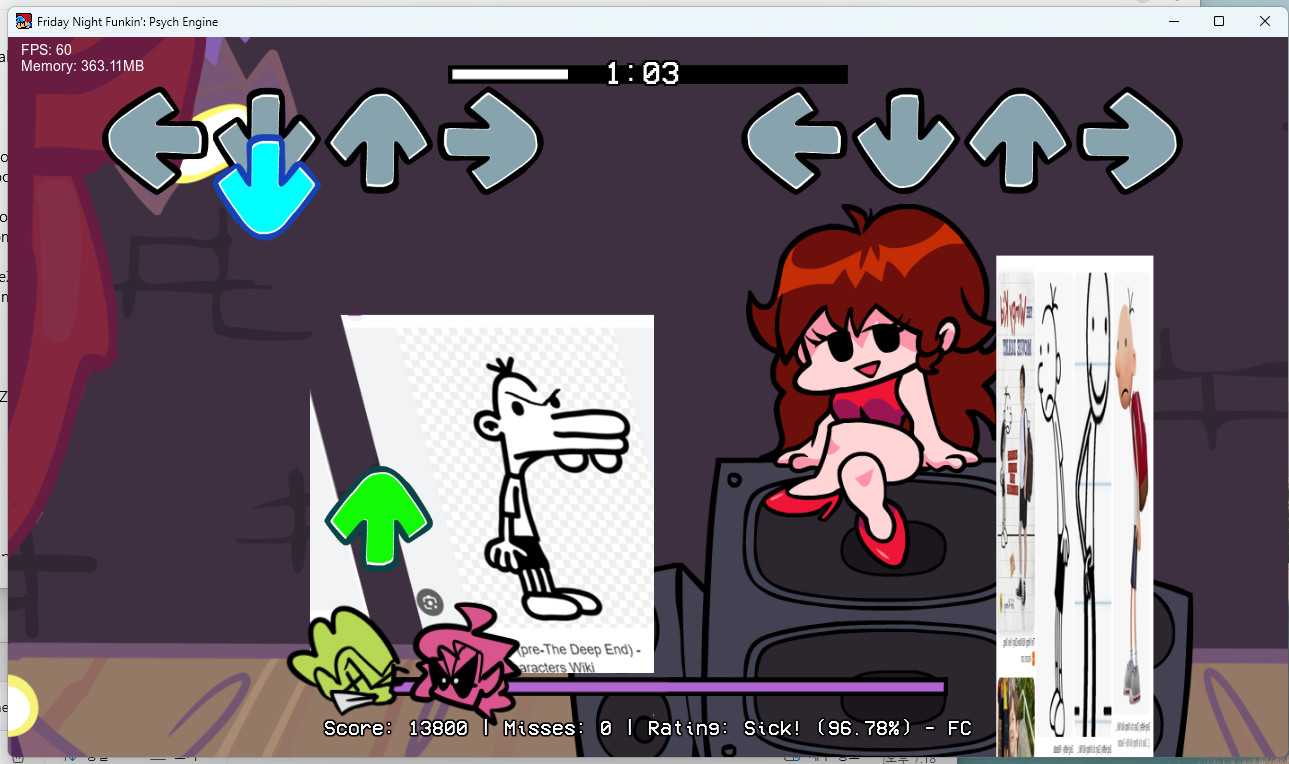
Task: Click the Score: 13800 text
Action: tap(396, 728)
